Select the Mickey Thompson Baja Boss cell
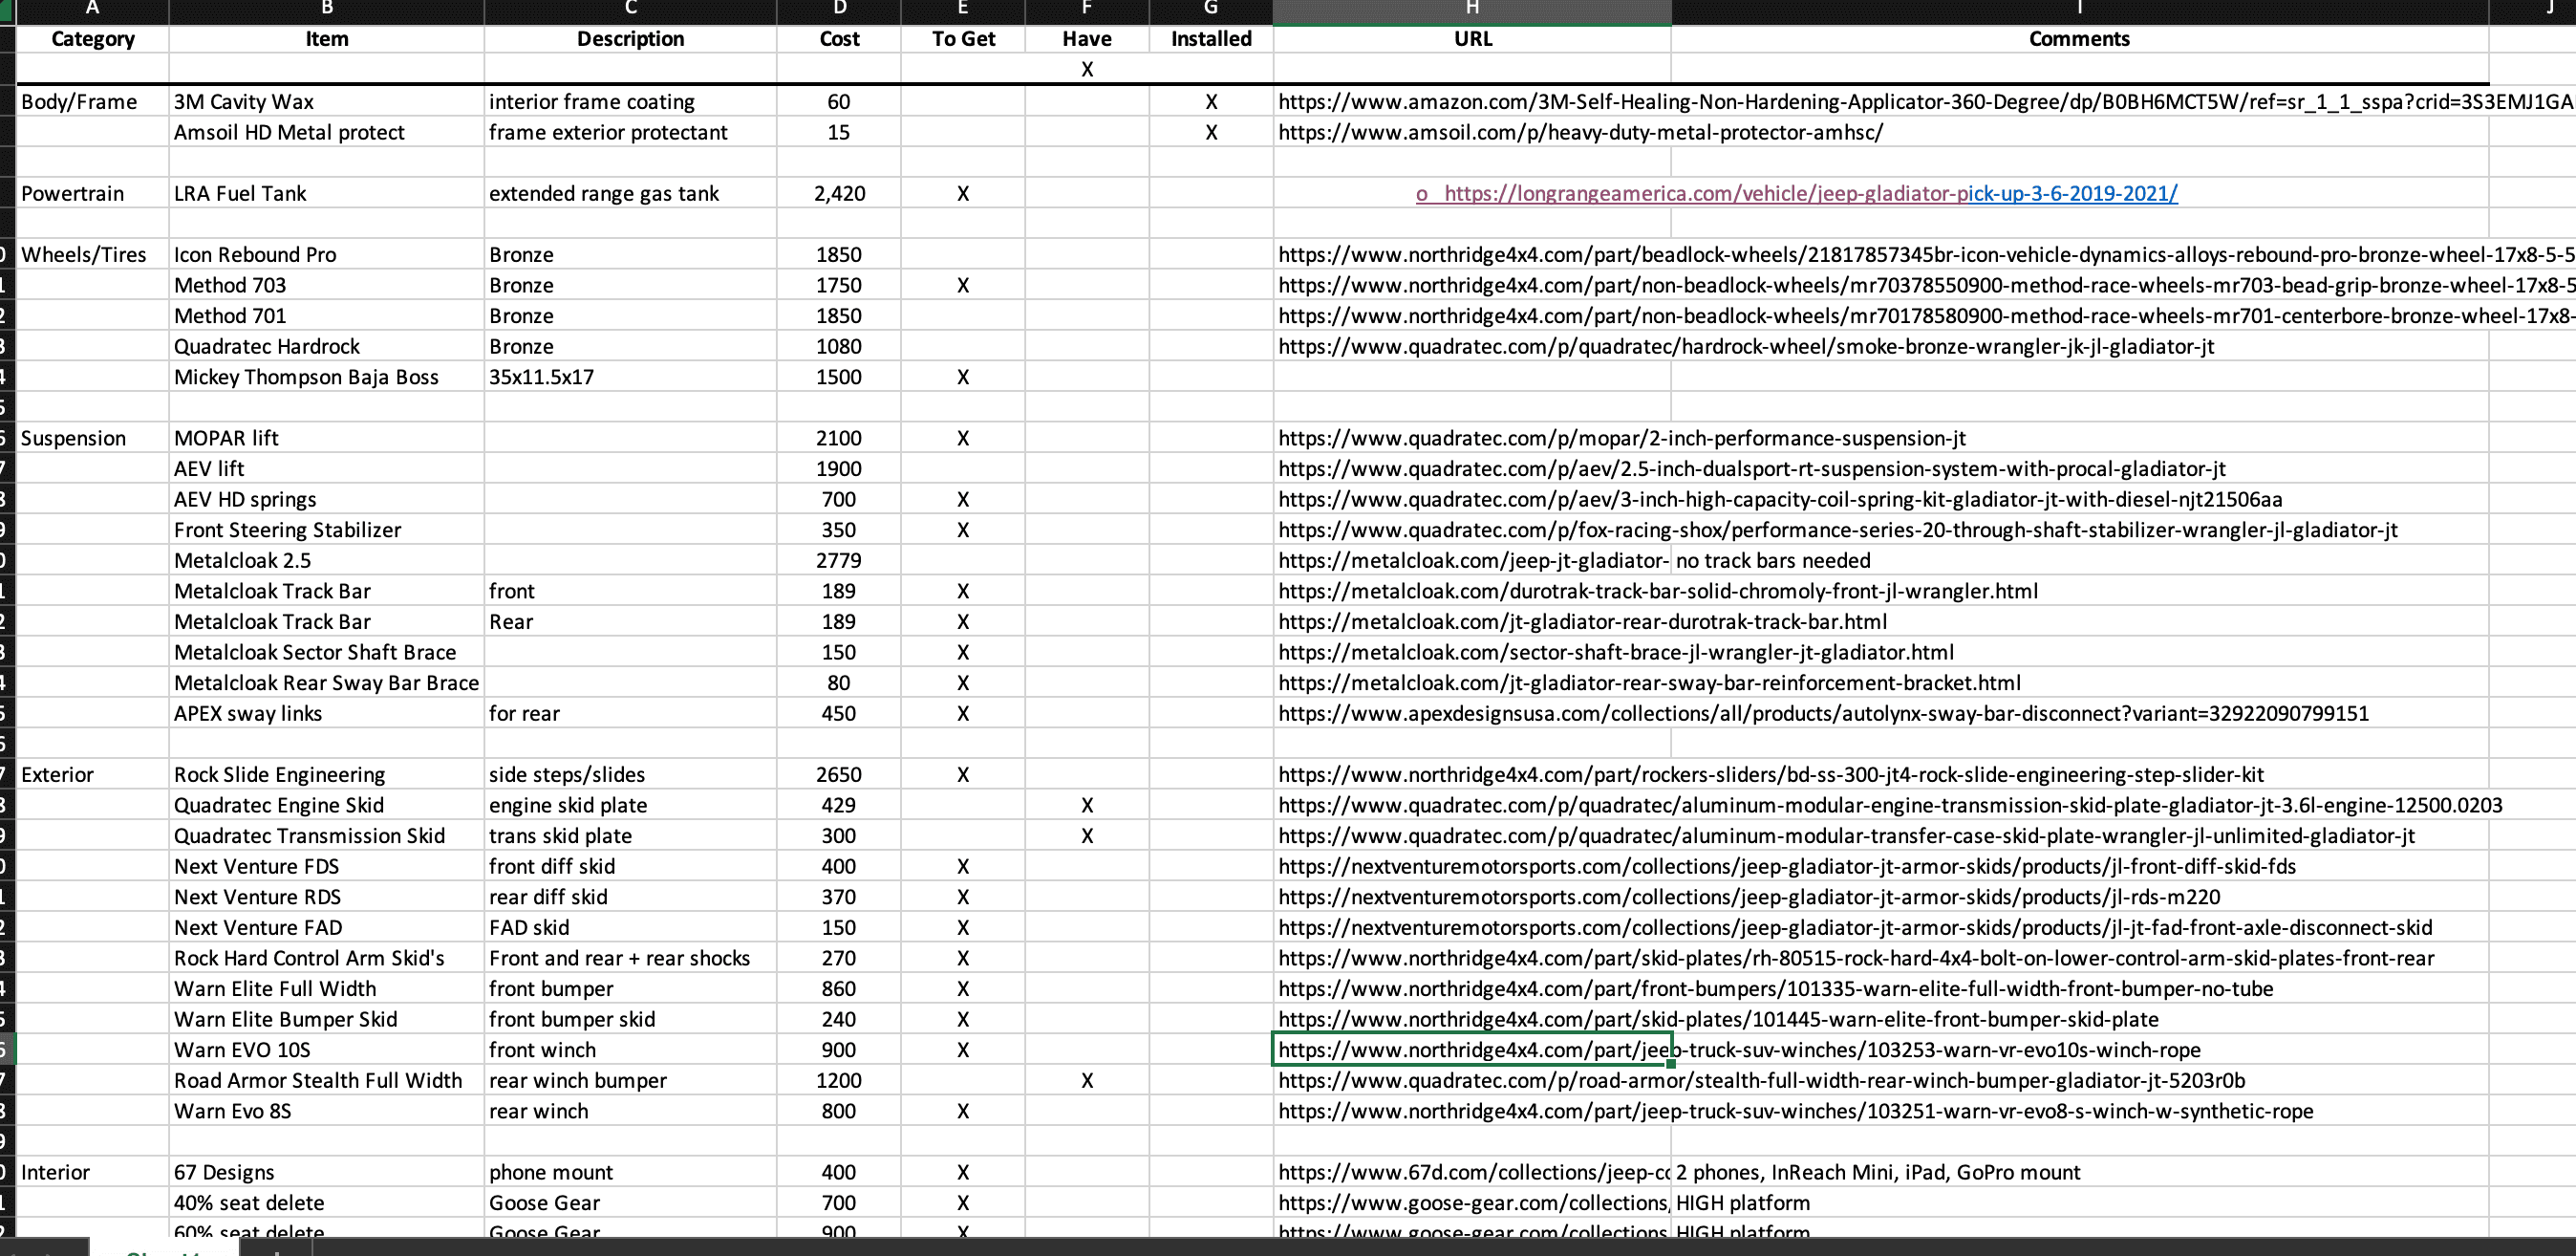The height and width of the screenshot is (1256, 2576). pos(327,377)
